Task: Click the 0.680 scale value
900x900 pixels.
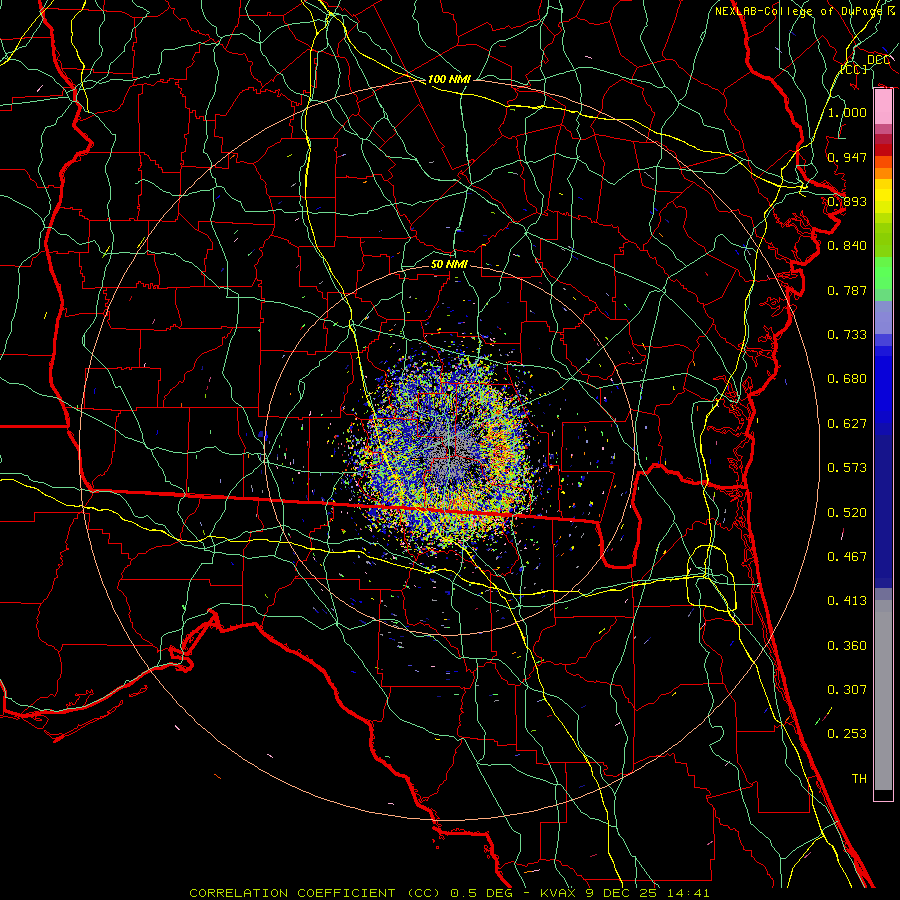Action: (x=847, y=379)
